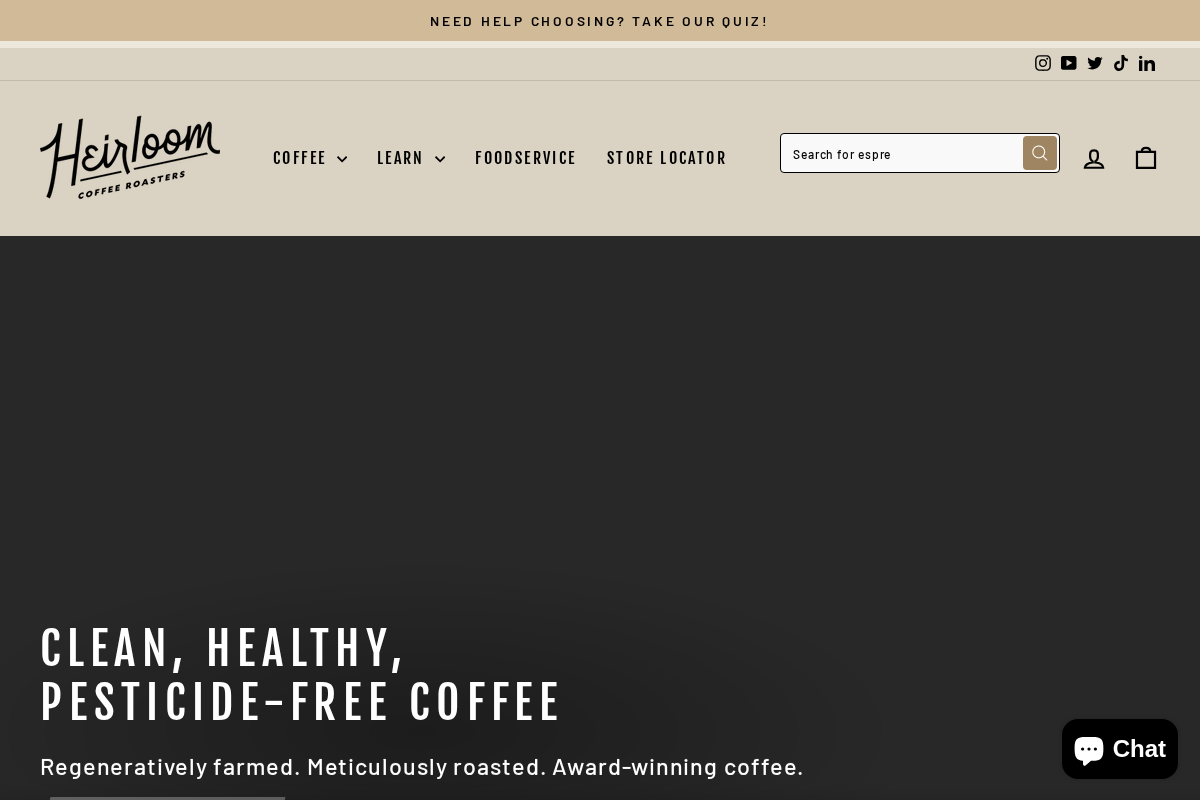This screenshot has width=1200, height=800.
Task: Open the Shopify chat widget
Action: (1119, 749)
